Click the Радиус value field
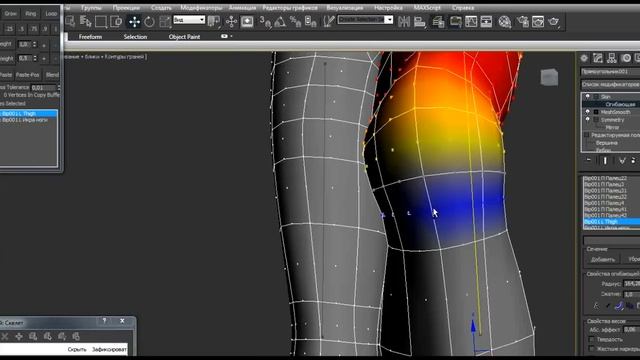The width and height of the screenshot is (640, 360). tap(632, 284)
